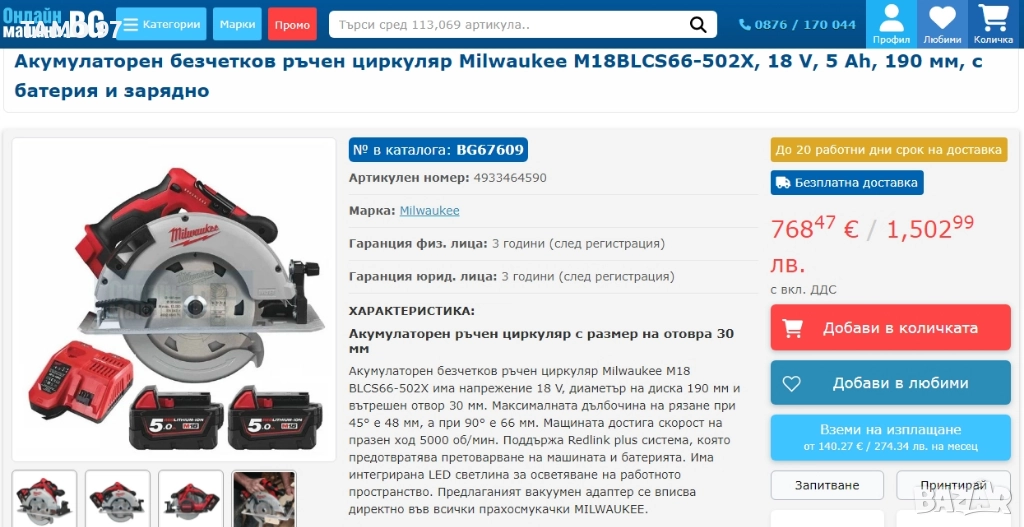Select the third saw thumbnail image
The image size is (1024, 527).
click(x=191, y=499)
